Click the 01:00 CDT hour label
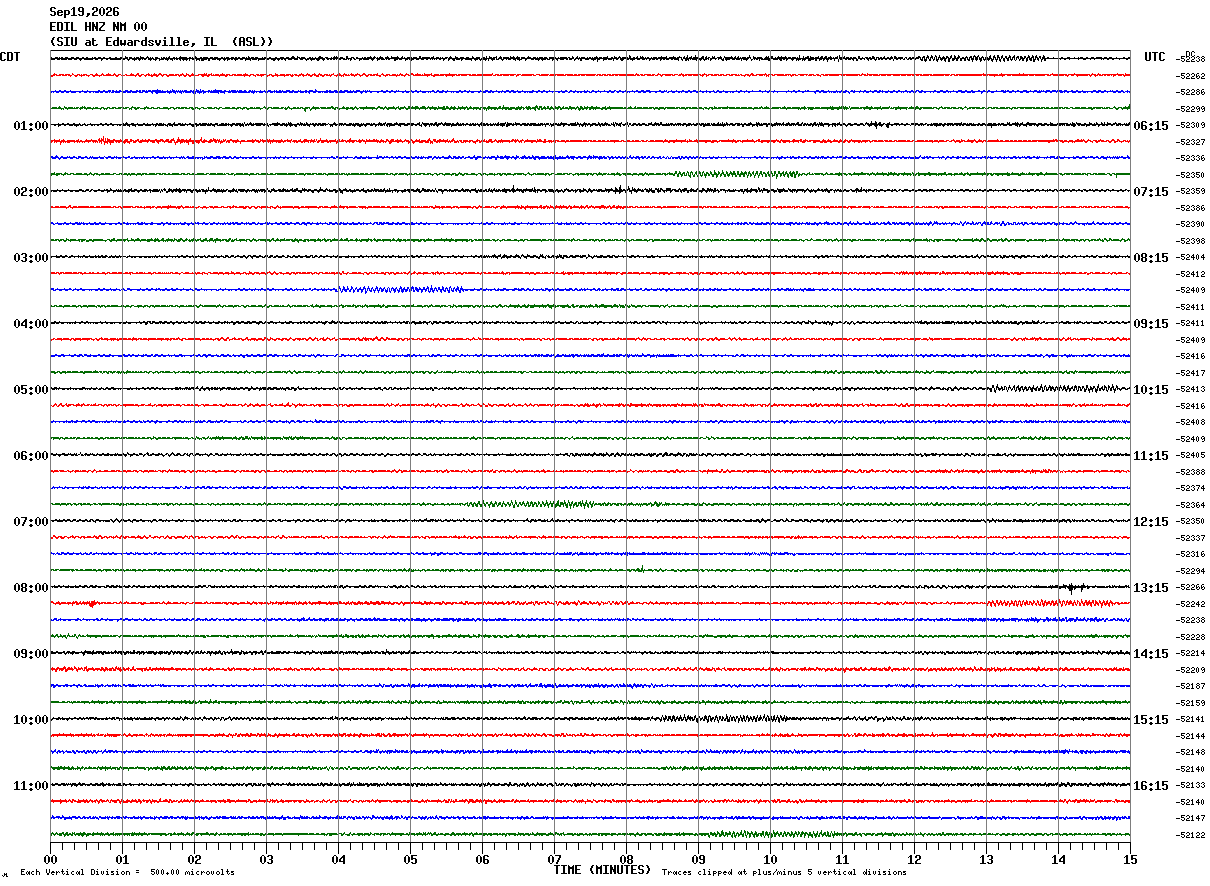This screenshot has height=886, width=1210. (x=31, y=125)
